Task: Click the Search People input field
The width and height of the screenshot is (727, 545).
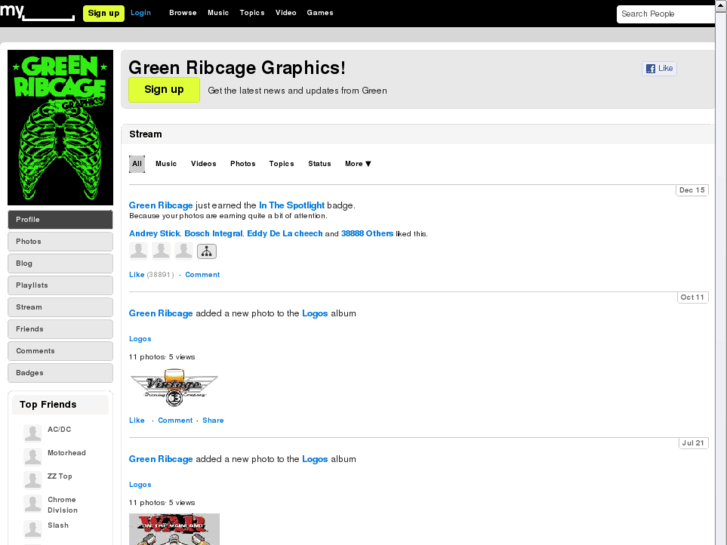Action: click(x=666, y=14)
